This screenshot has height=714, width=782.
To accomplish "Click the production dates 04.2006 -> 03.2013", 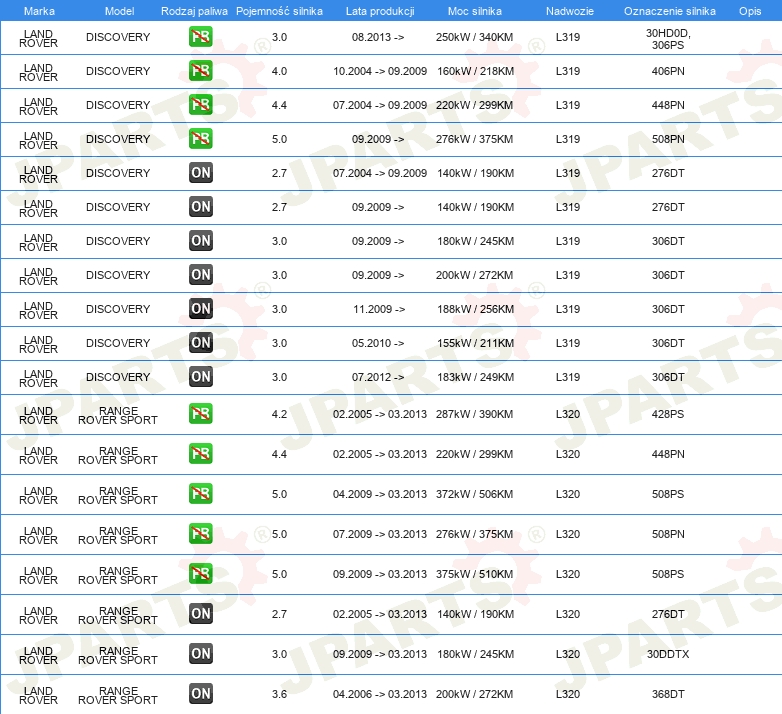I will pyautogui.click(x=380, y=694).
